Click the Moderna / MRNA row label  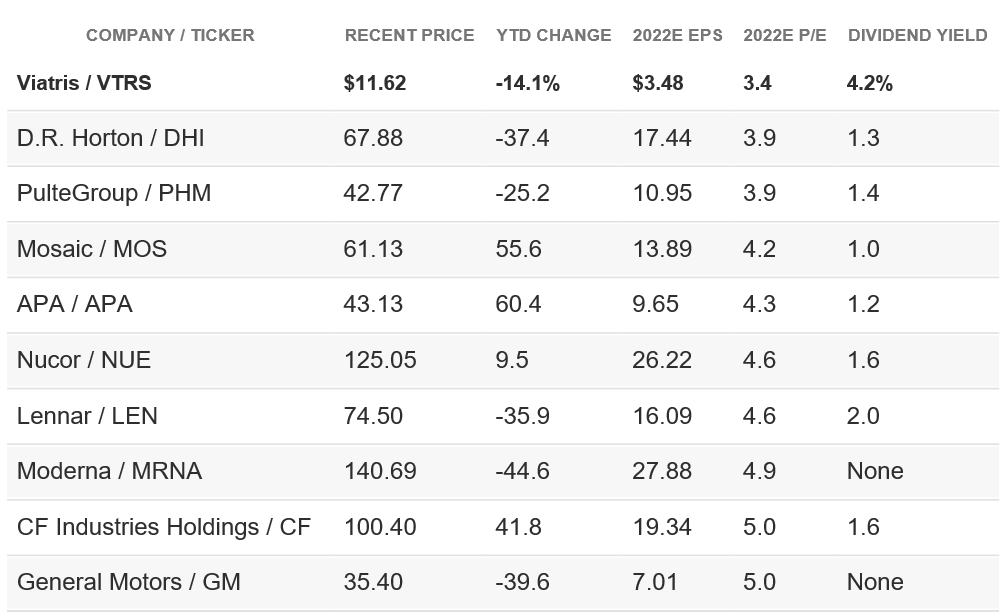[x=109, y=471]
